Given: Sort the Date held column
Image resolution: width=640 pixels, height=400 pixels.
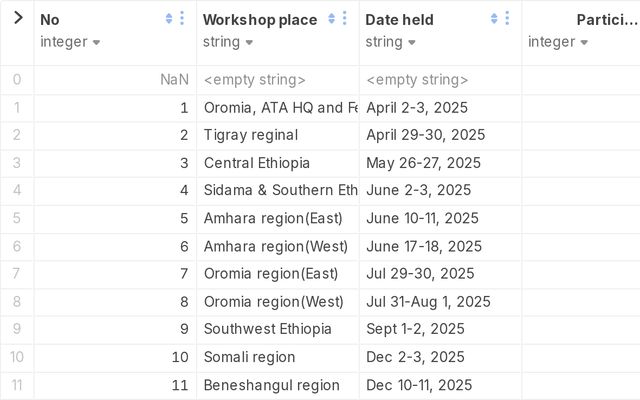Looking at the screenshot, I should (x=494, y=18).
